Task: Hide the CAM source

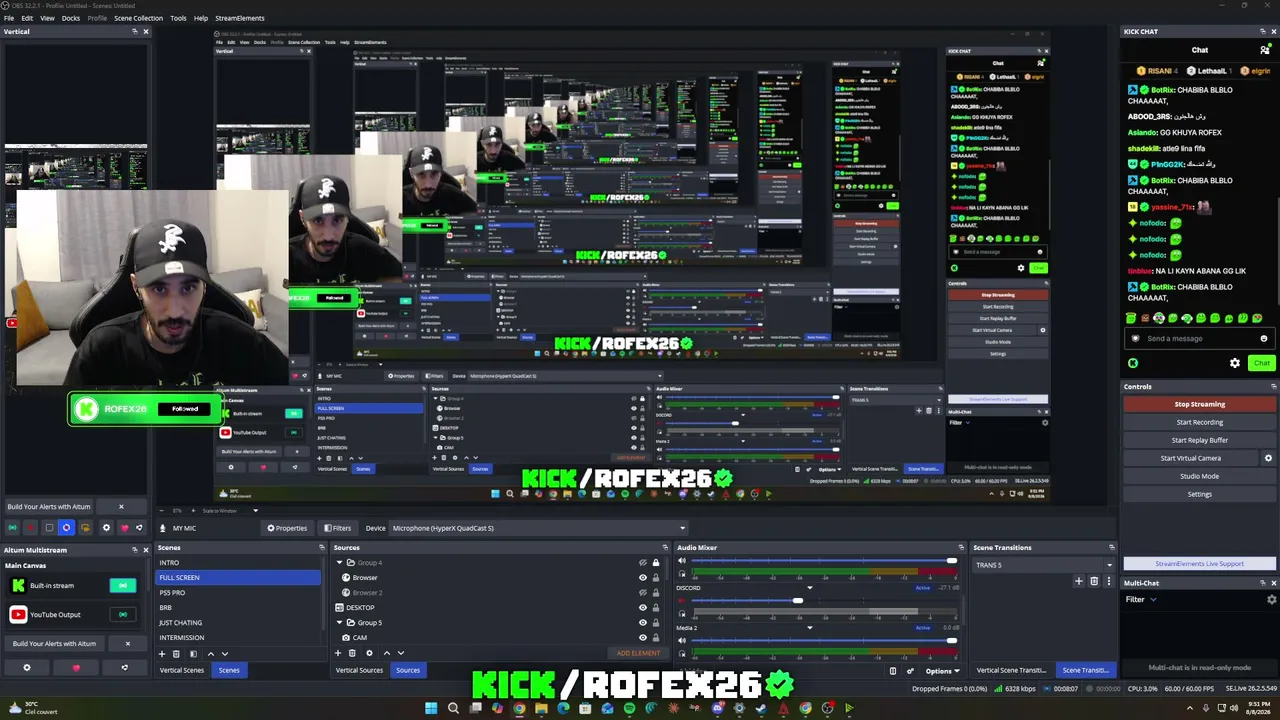Action: (643, 637)
